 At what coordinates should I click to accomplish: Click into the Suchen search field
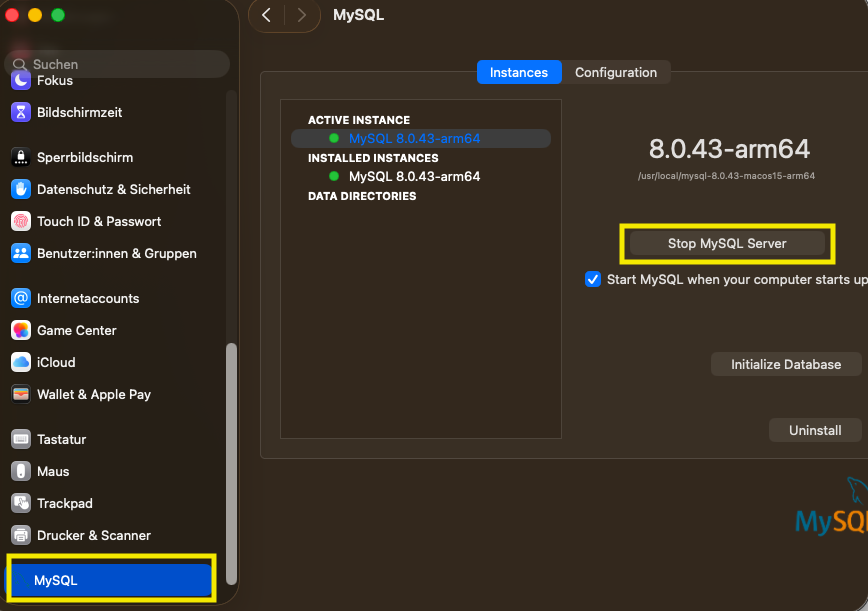[120, 64]
